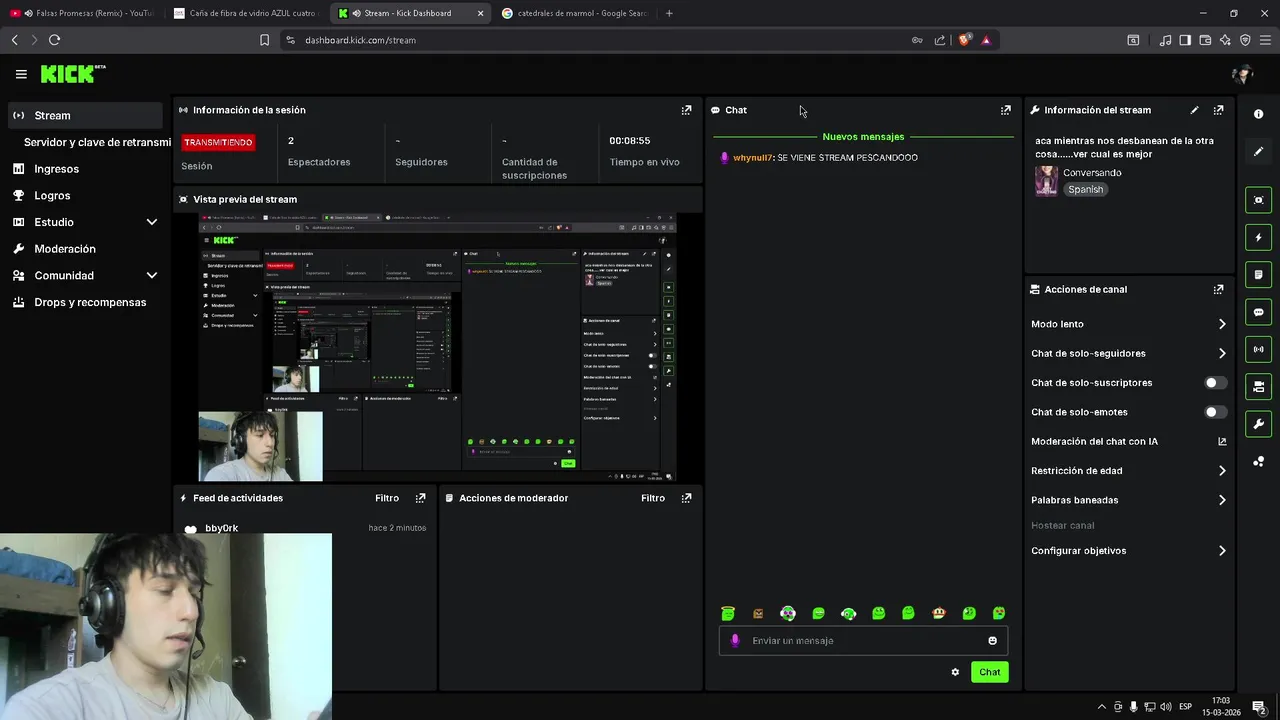This screenshot has width=1280, height=720.
Task: Click the capture frame icon in right sidebar
Action: (1258, 200)
